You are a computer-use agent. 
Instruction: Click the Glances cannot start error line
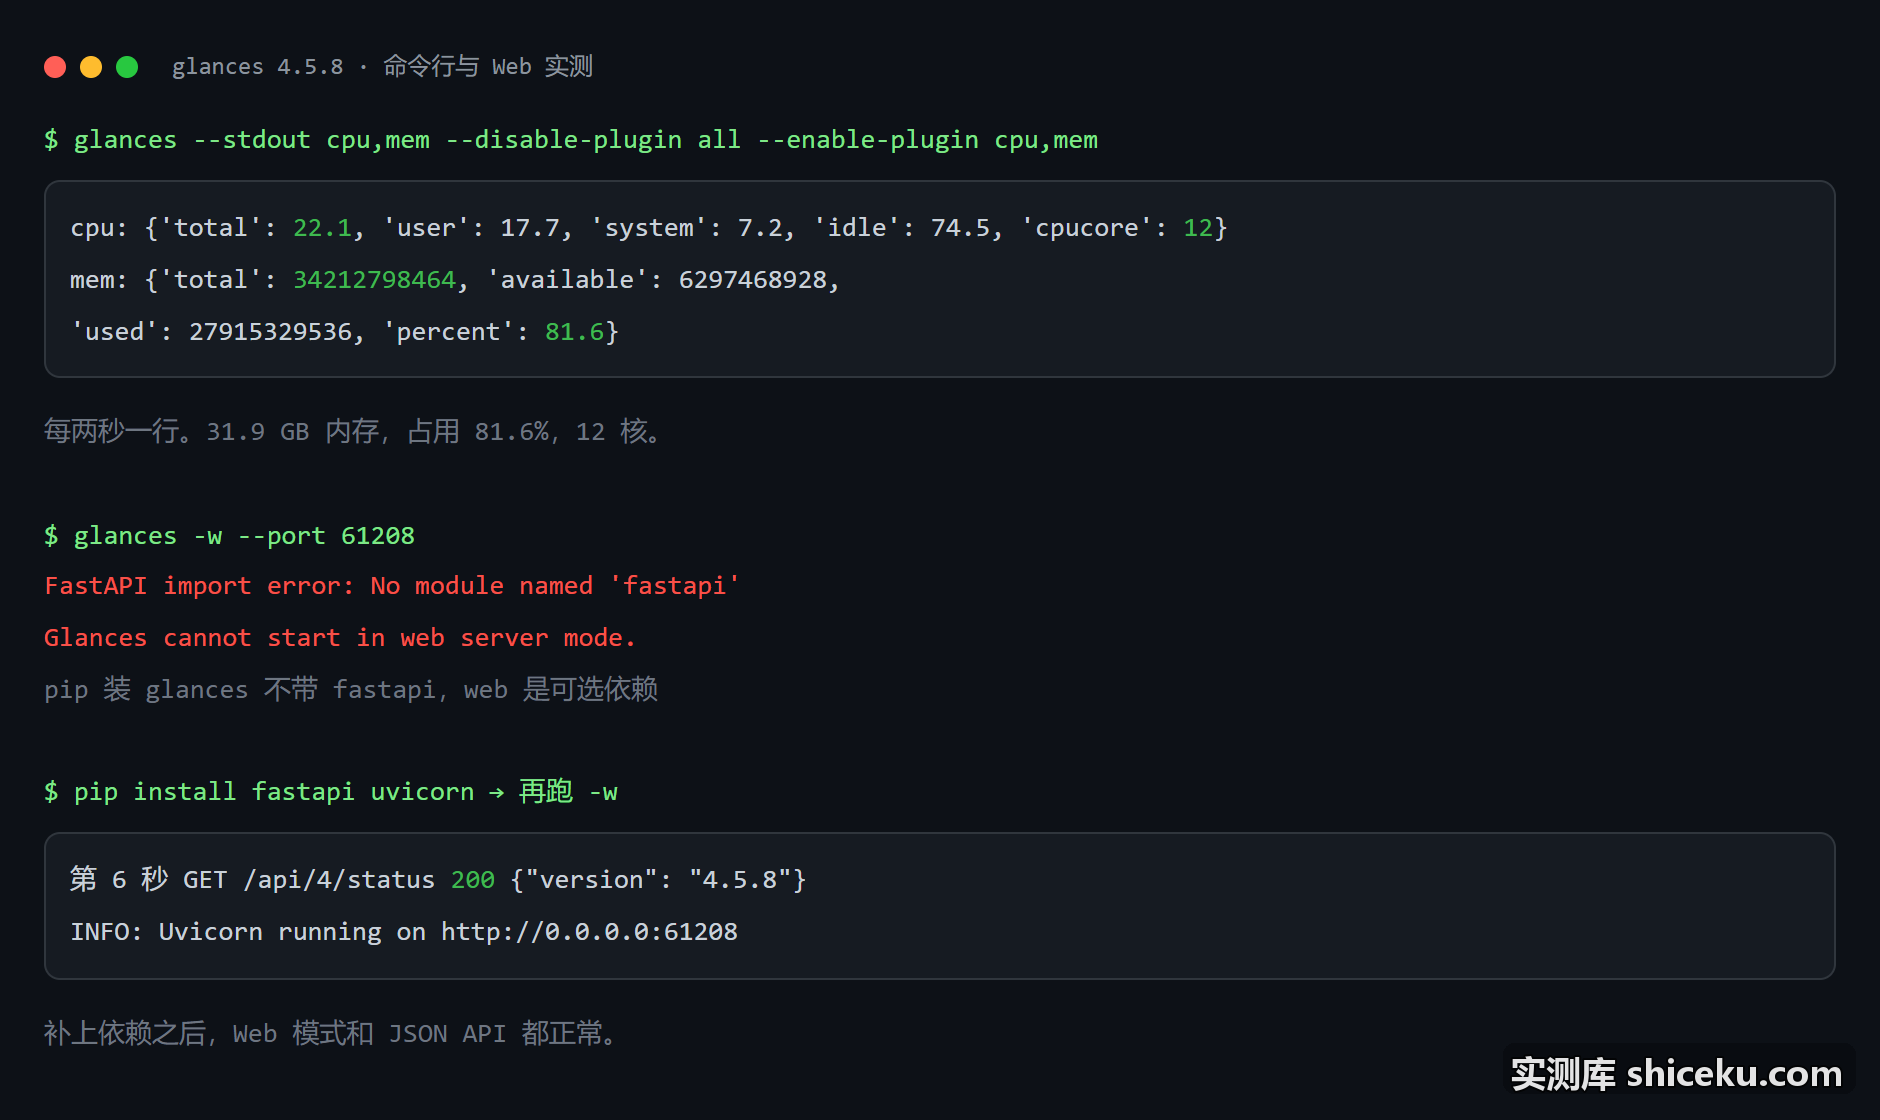[x=340, y=638]
